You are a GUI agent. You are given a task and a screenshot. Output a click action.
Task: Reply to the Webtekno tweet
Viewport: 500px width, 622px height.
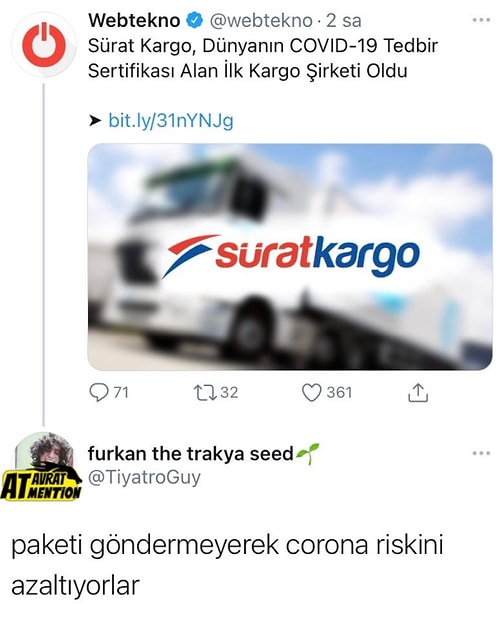(x=98, y=392)
